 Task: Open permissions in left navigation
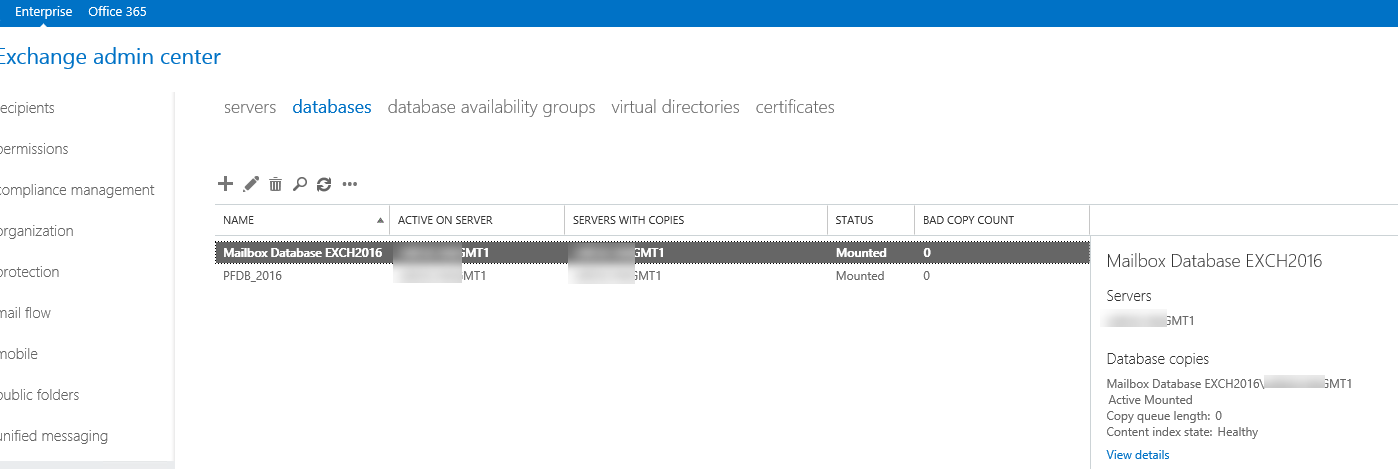click(x=34, y=149)
